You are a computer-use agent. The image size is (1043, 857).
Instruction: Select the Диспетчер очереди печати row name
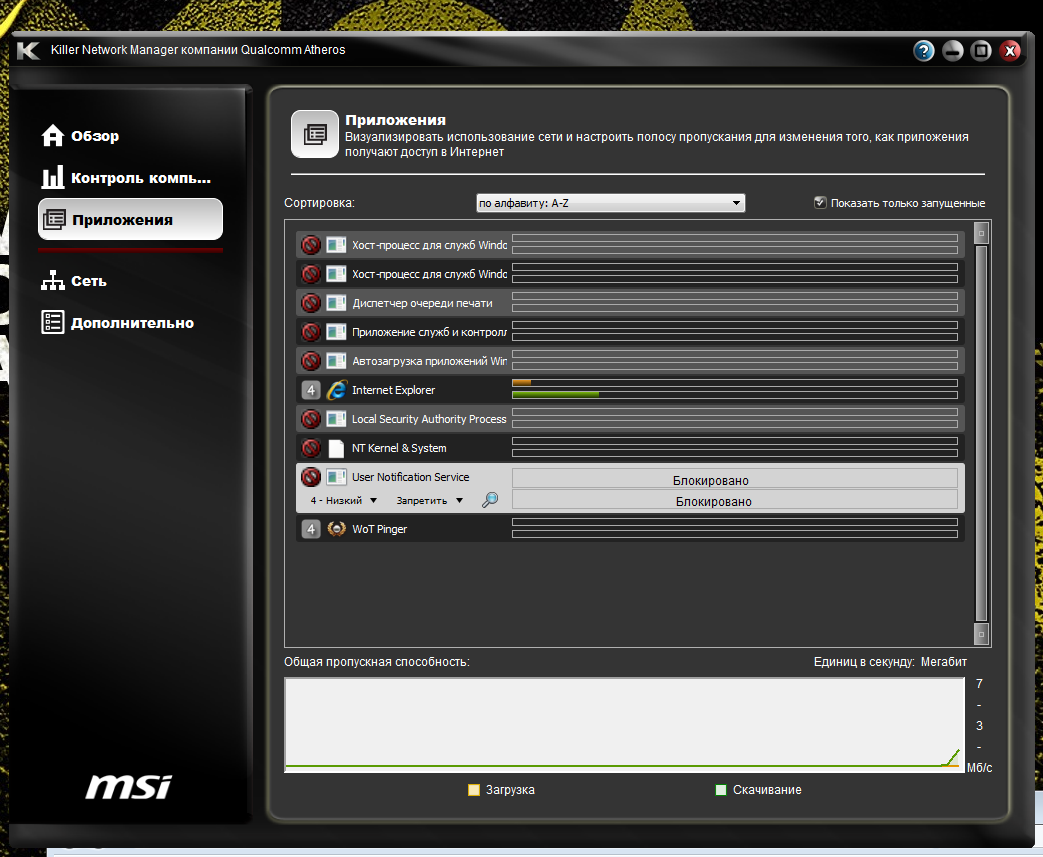coord(422,303)
